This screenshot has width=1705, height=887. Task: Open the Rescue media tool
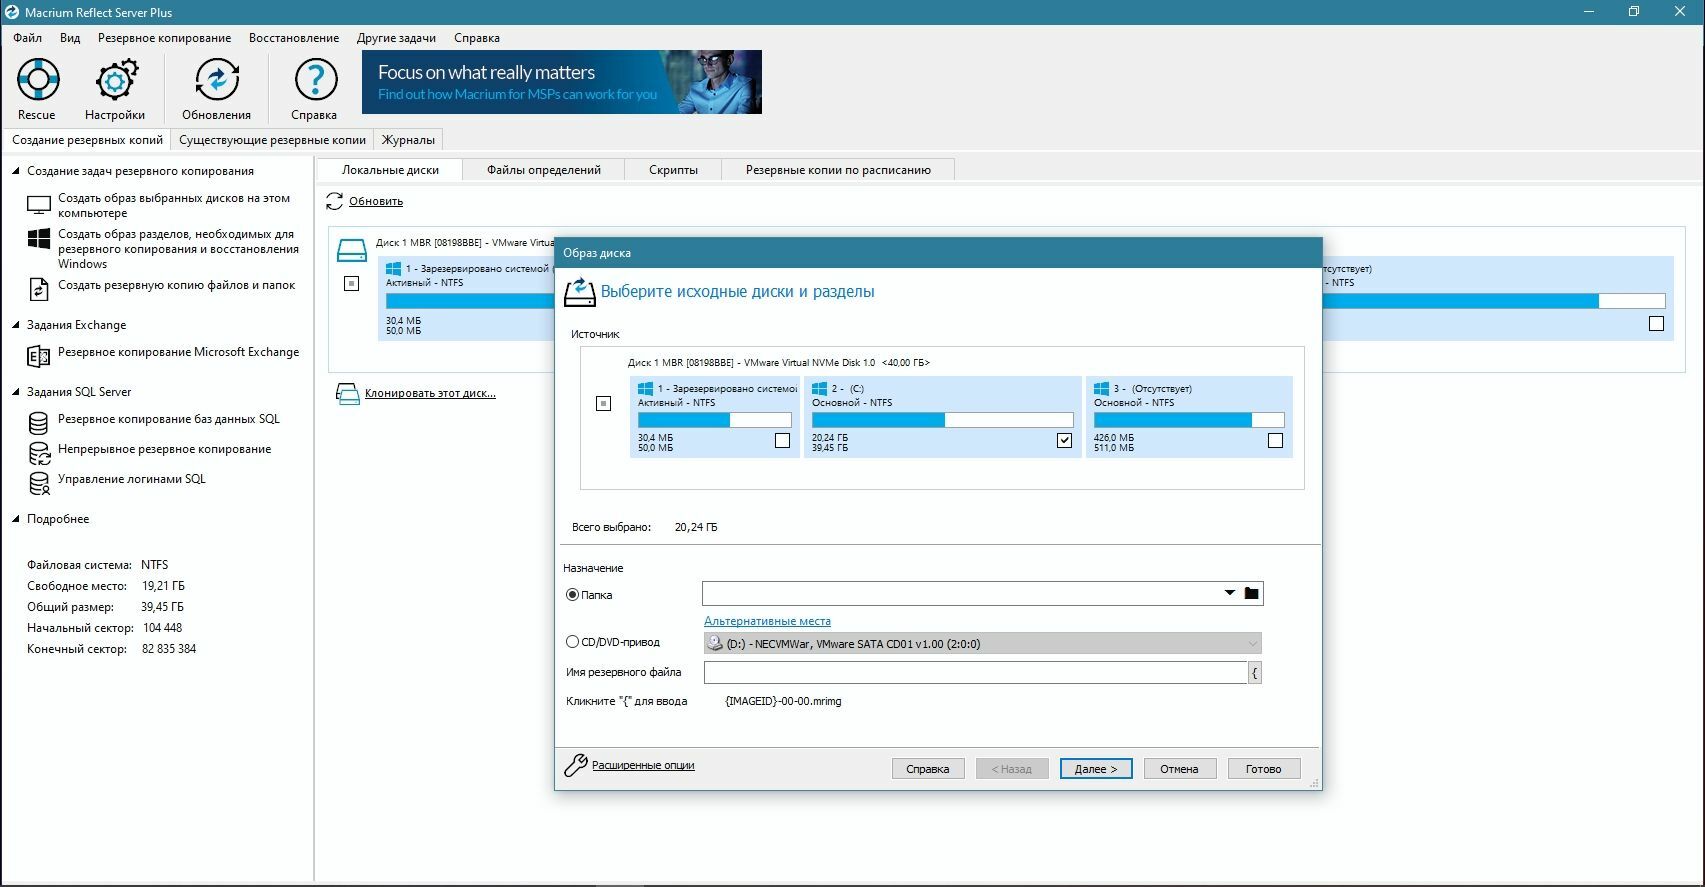tap(37, 80)
